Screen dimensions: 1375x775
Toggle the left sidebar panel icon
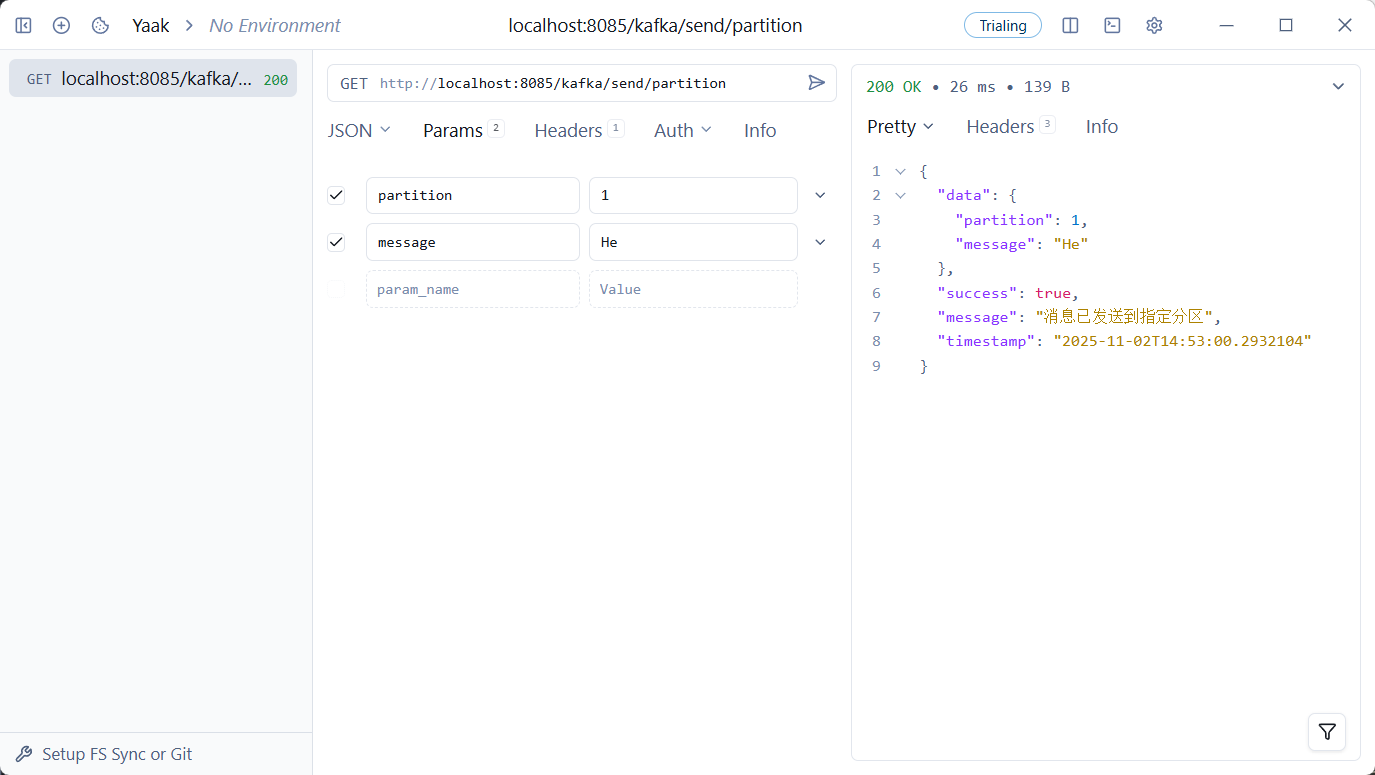[x=23, y=25]
